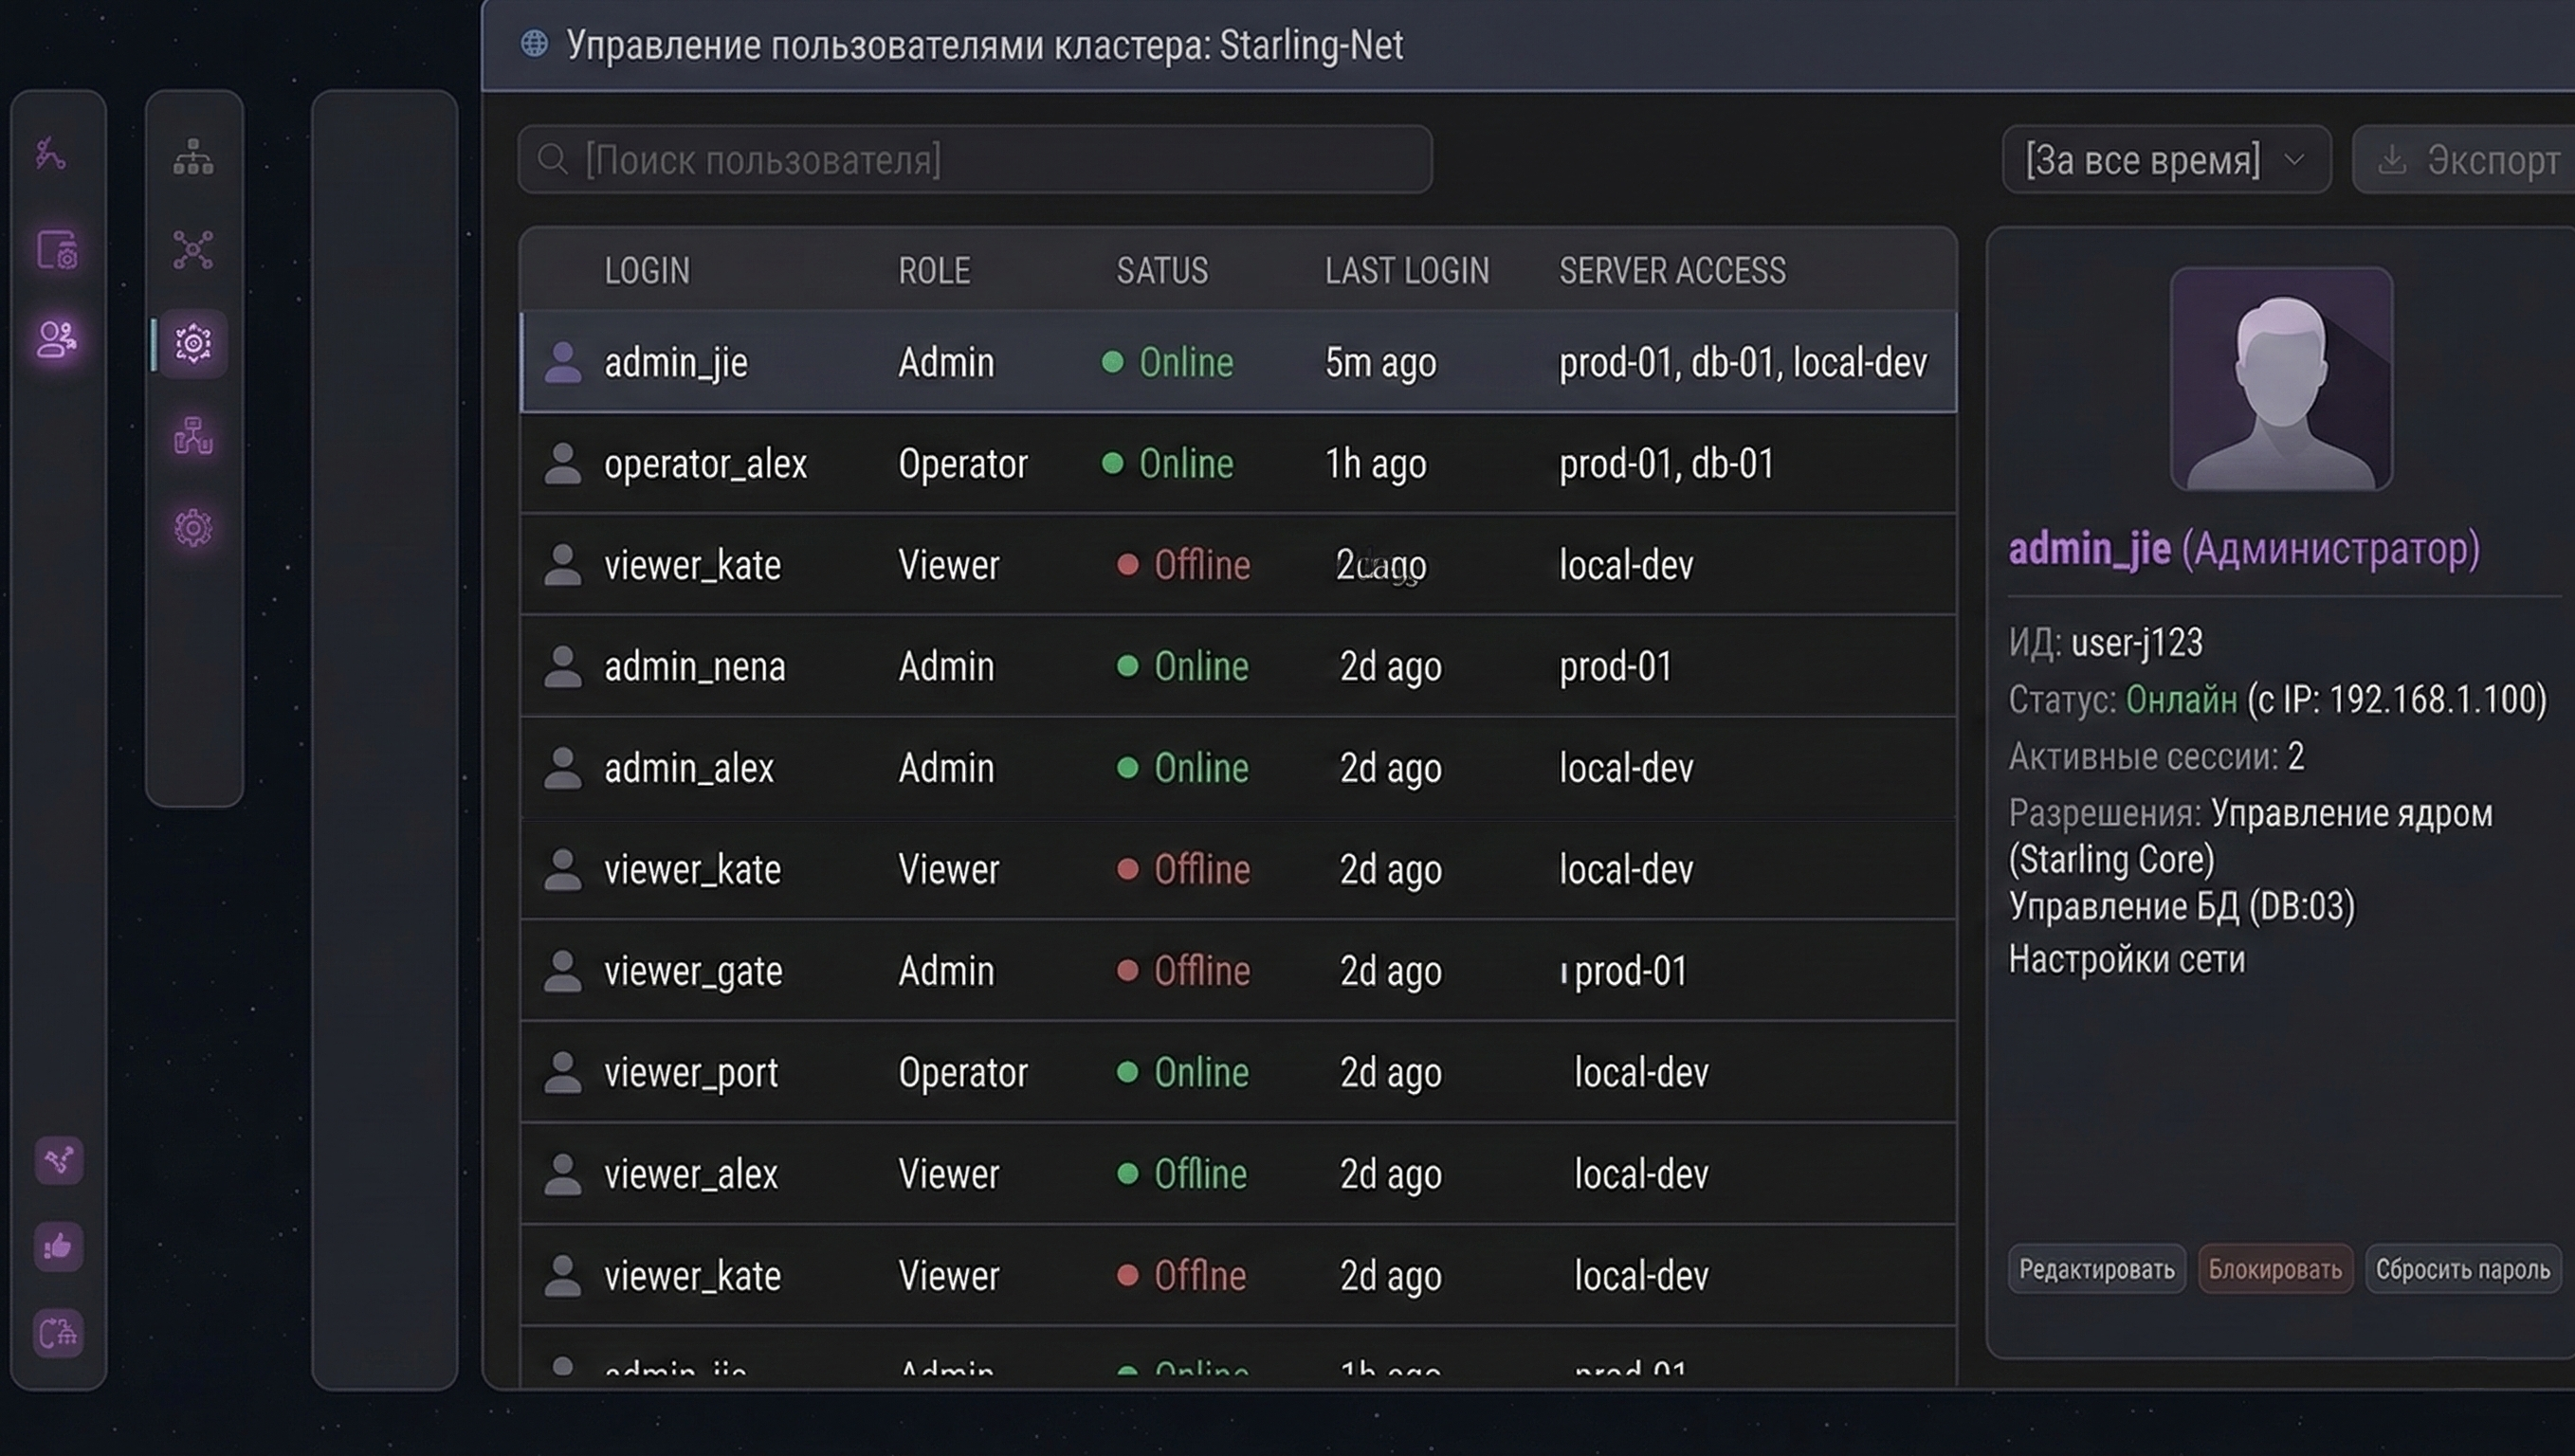Open the flowchart diagram icon
The width and height of the screenshot is (2575, 1456).
(193, 436)
